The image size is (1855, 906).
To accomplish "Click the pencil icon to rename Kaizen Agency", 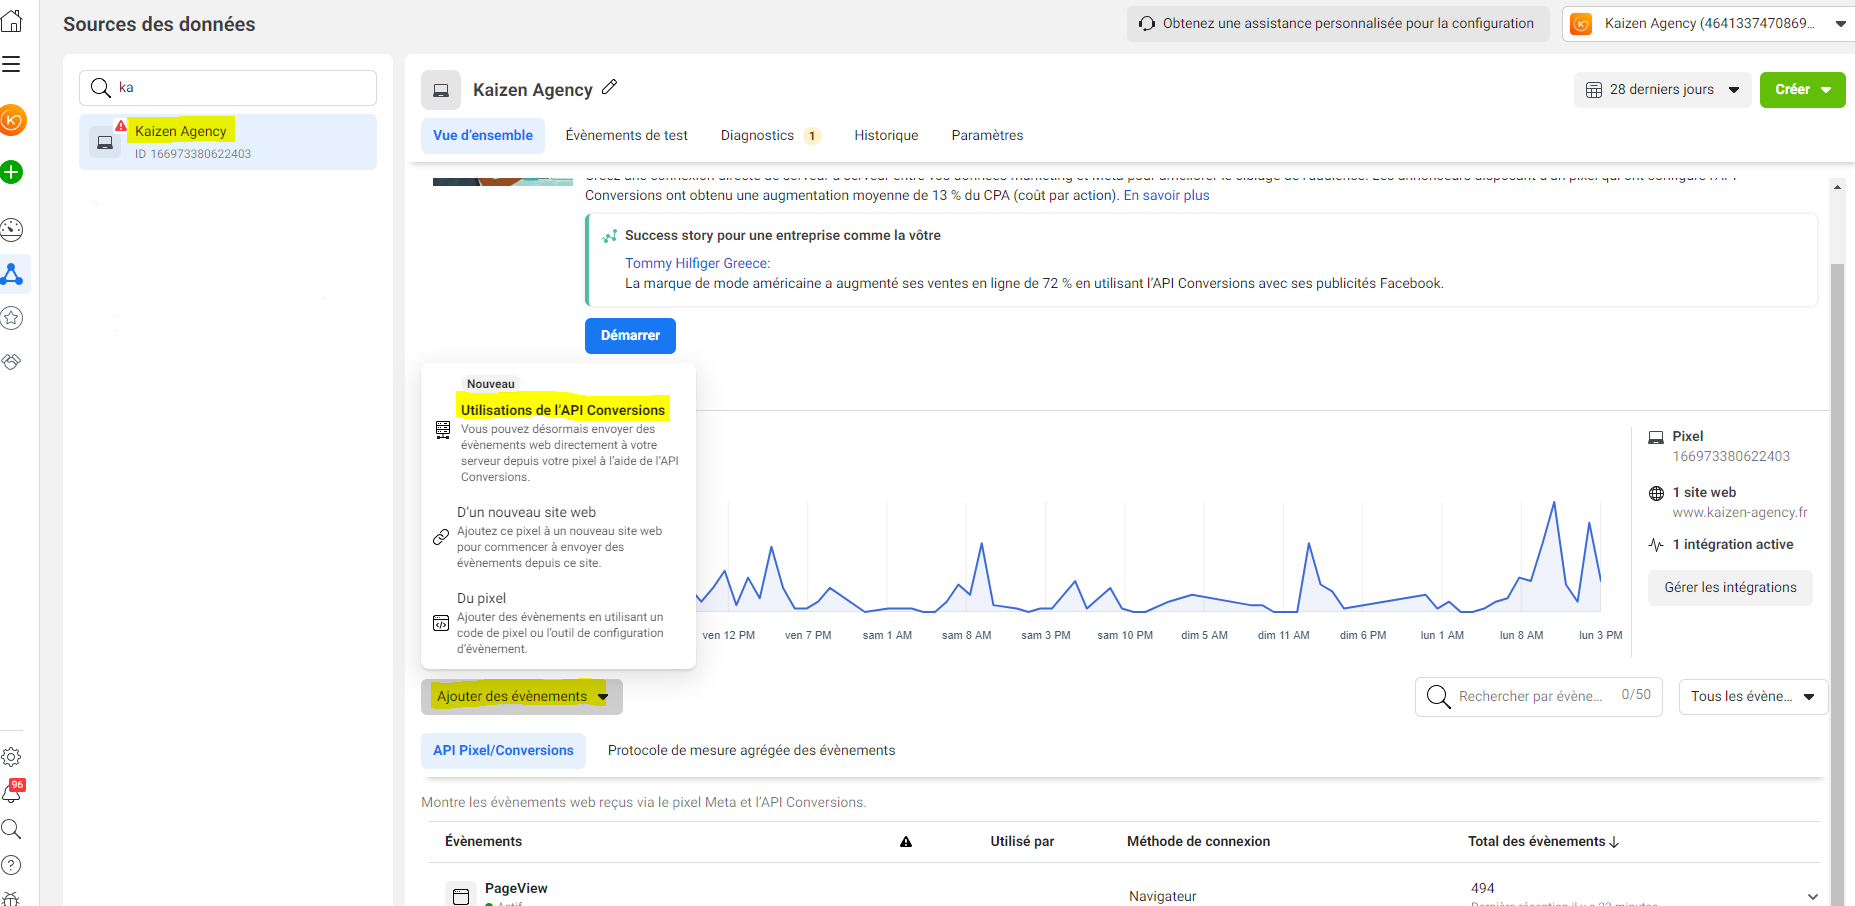I will (x=609, y=88).
